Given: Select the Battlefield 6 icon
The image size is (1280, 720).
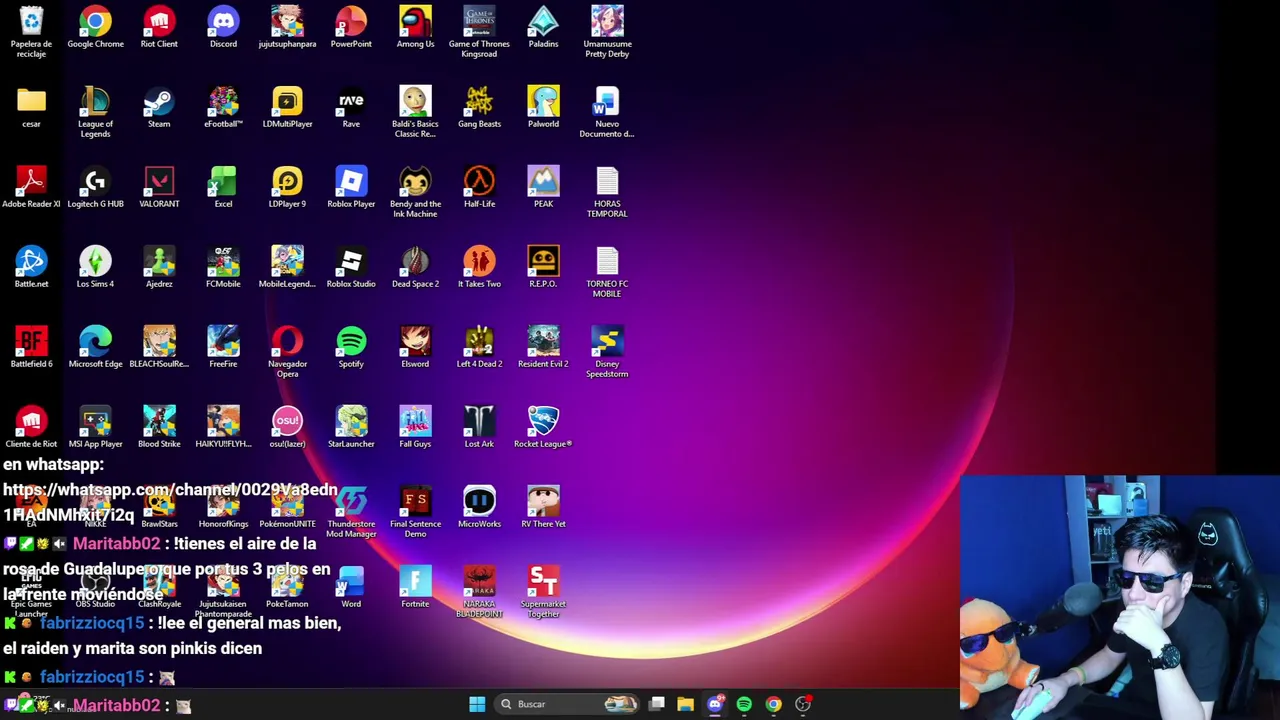Looking at the screenshot, I should tap(31, 348).
